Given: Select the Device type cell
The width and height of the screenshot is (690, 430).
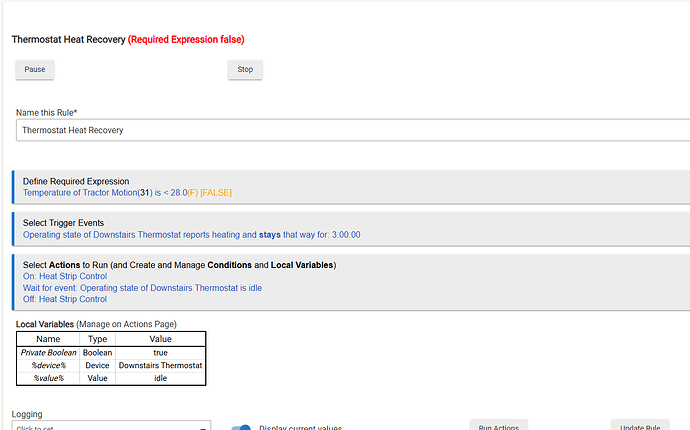Looking at the screenshot, I should coord(97,365).
